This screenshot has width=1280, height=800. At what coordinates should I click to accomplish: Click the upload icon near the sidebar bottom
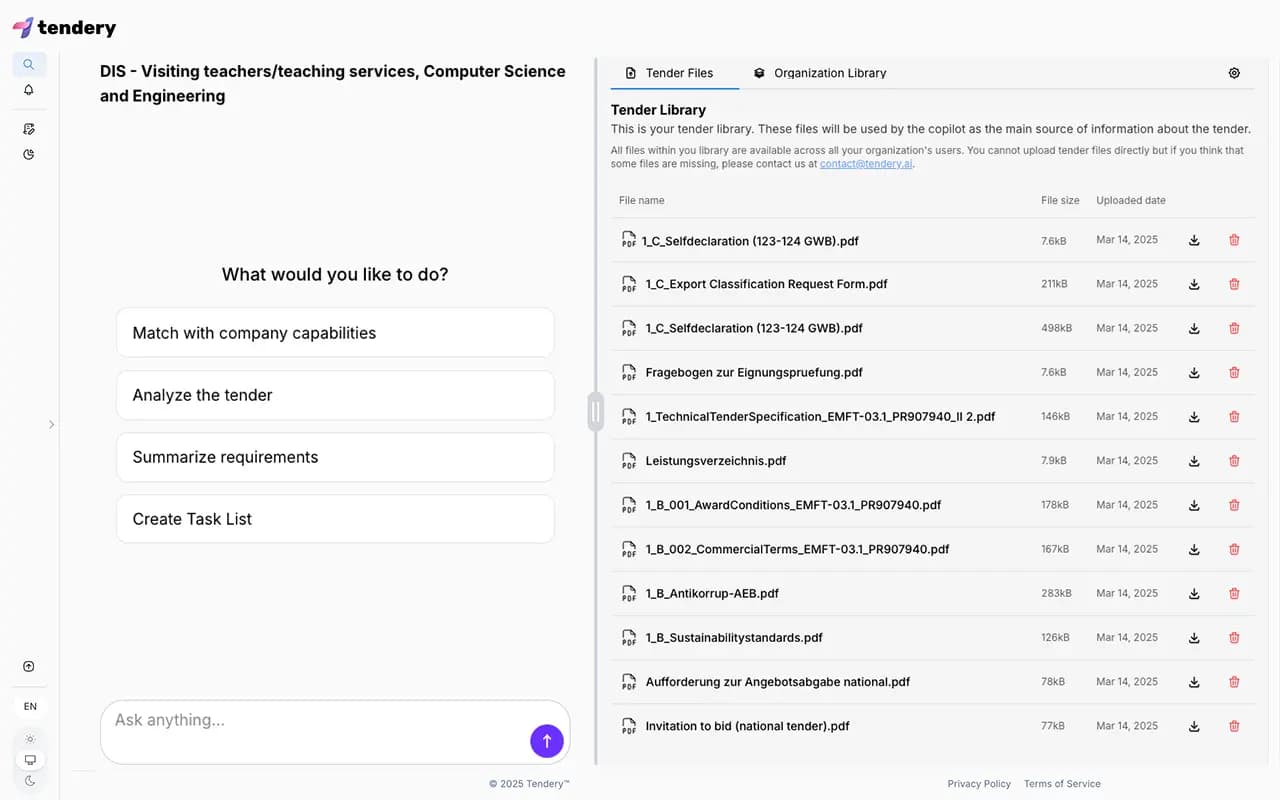click(29, 666)
